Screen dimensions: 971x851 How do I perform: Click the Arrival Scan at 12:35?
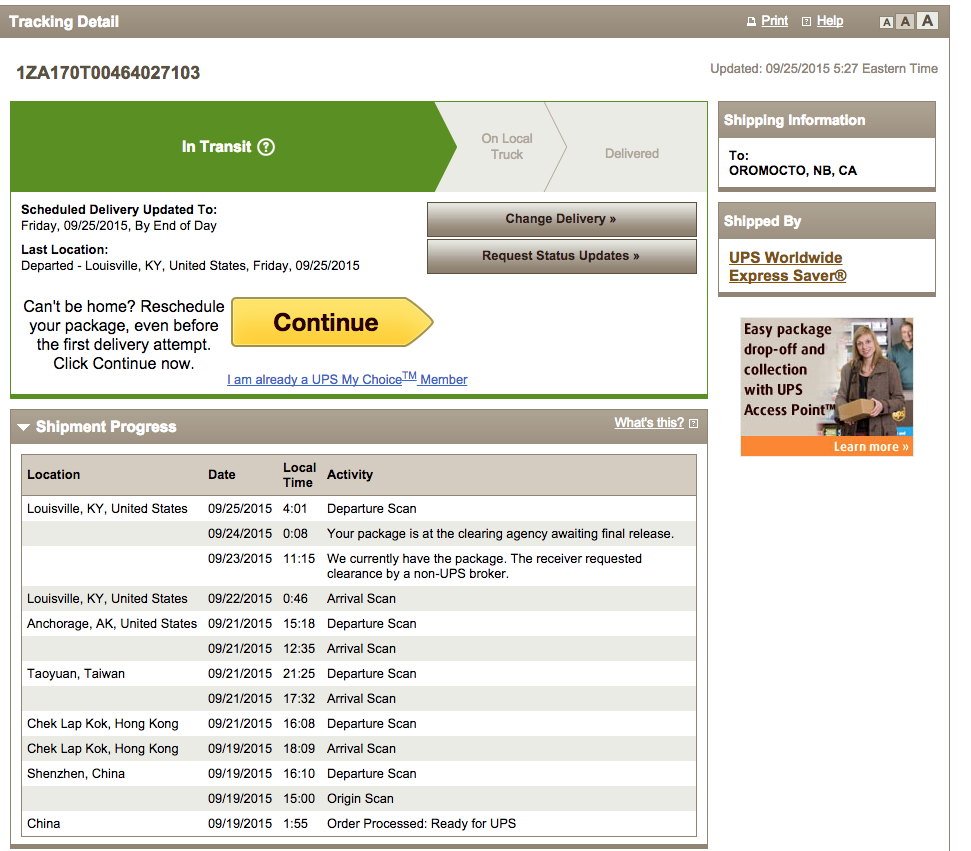(361, 648)
